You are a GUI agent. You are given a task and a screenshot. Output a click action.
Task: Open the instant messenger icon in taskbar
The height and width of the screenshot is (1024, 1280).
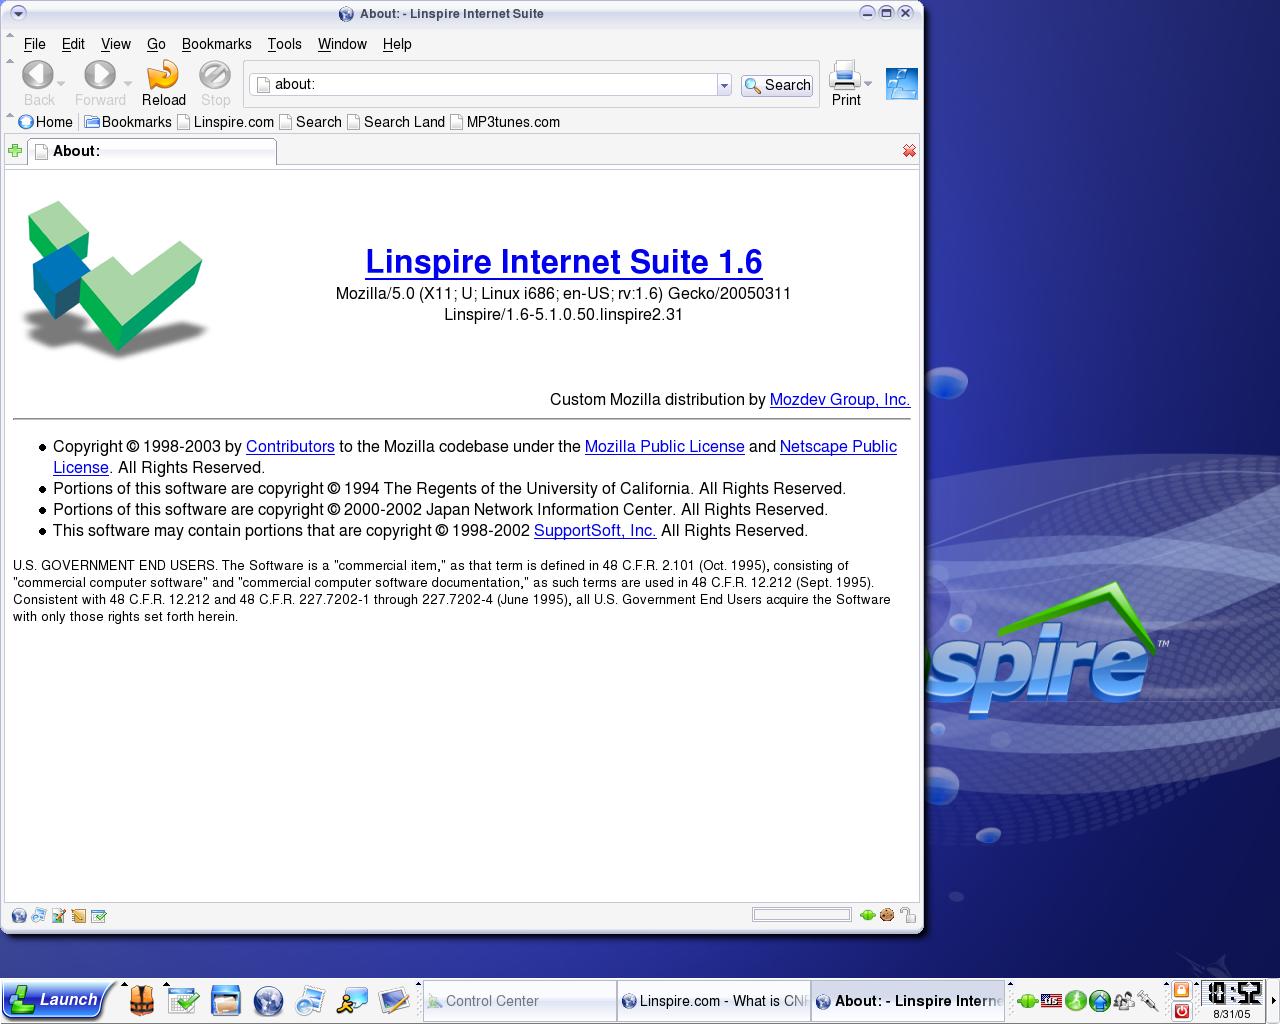(352, 1000)
